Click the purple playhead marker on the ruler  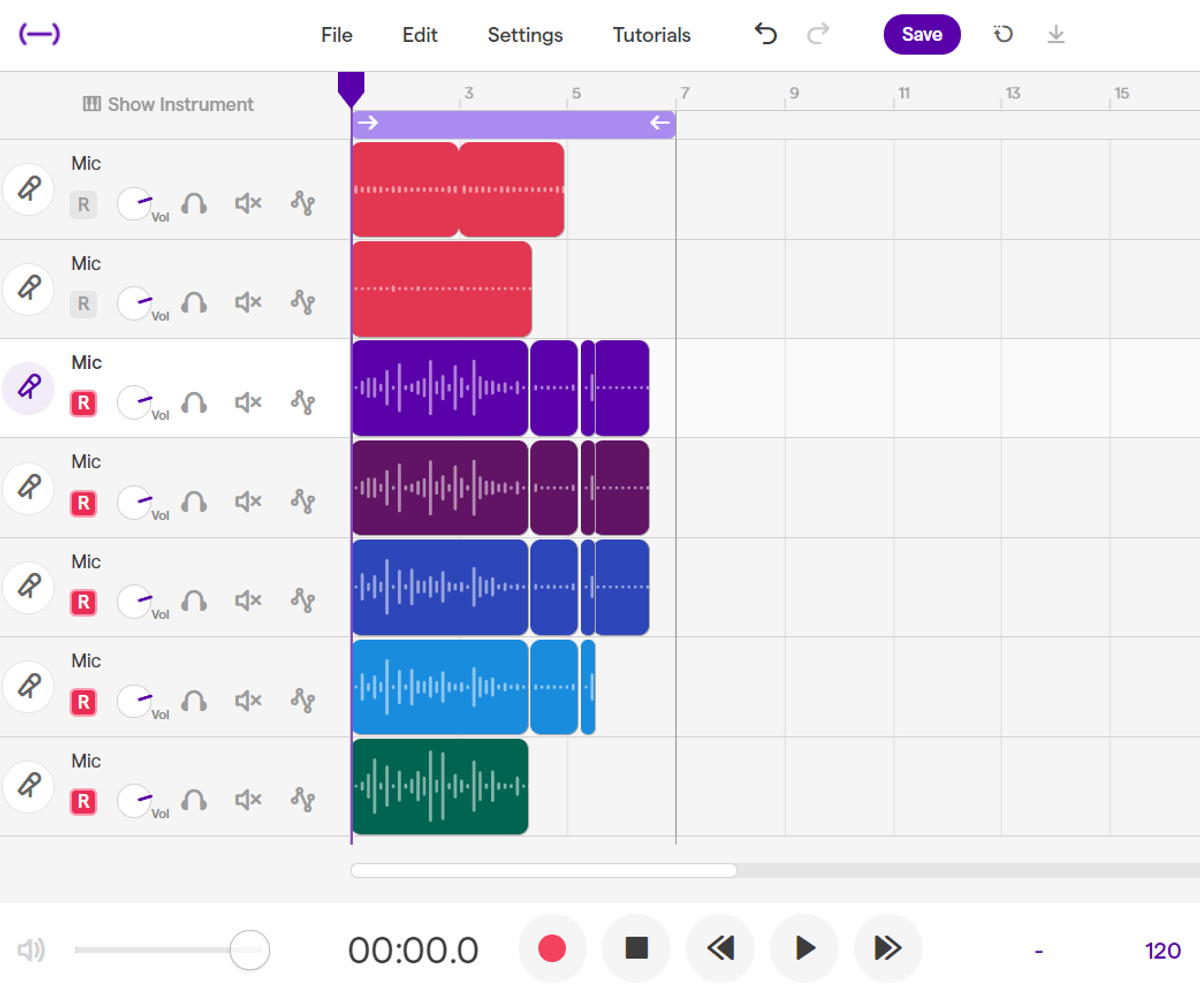(x=351, y=88)
